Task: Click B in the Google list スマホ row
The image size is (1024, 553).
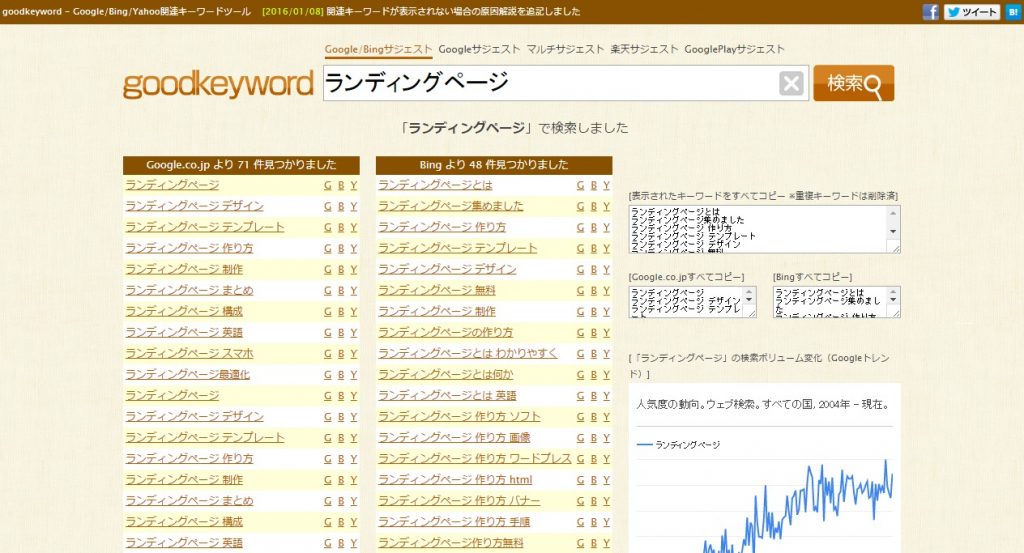Action: 341,354
